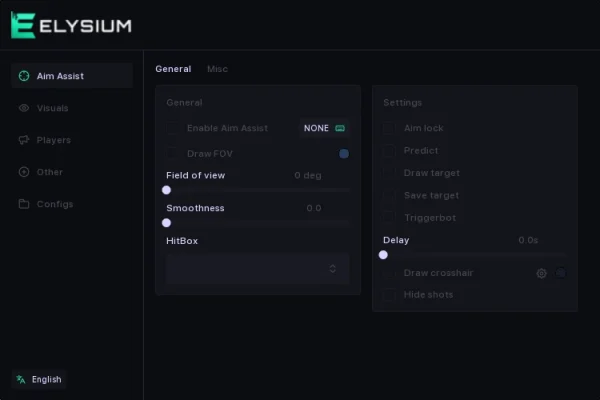The image size is (600, 400).
Task: Open the HitBox dropdown
Action: click(258, 269)
